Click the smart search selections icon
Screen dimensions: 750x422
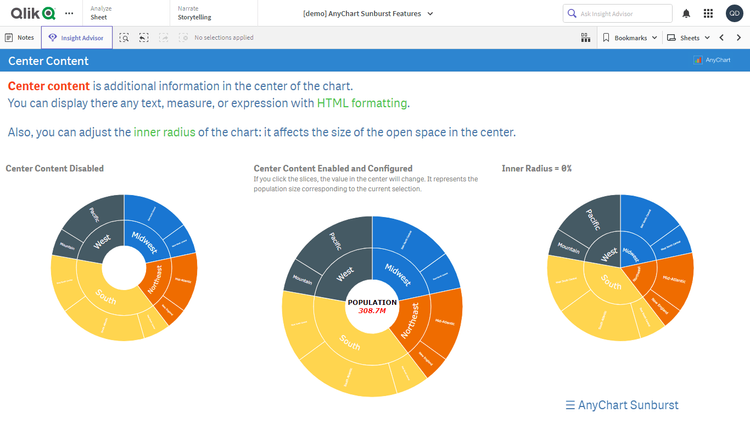(x=124, y=37)
